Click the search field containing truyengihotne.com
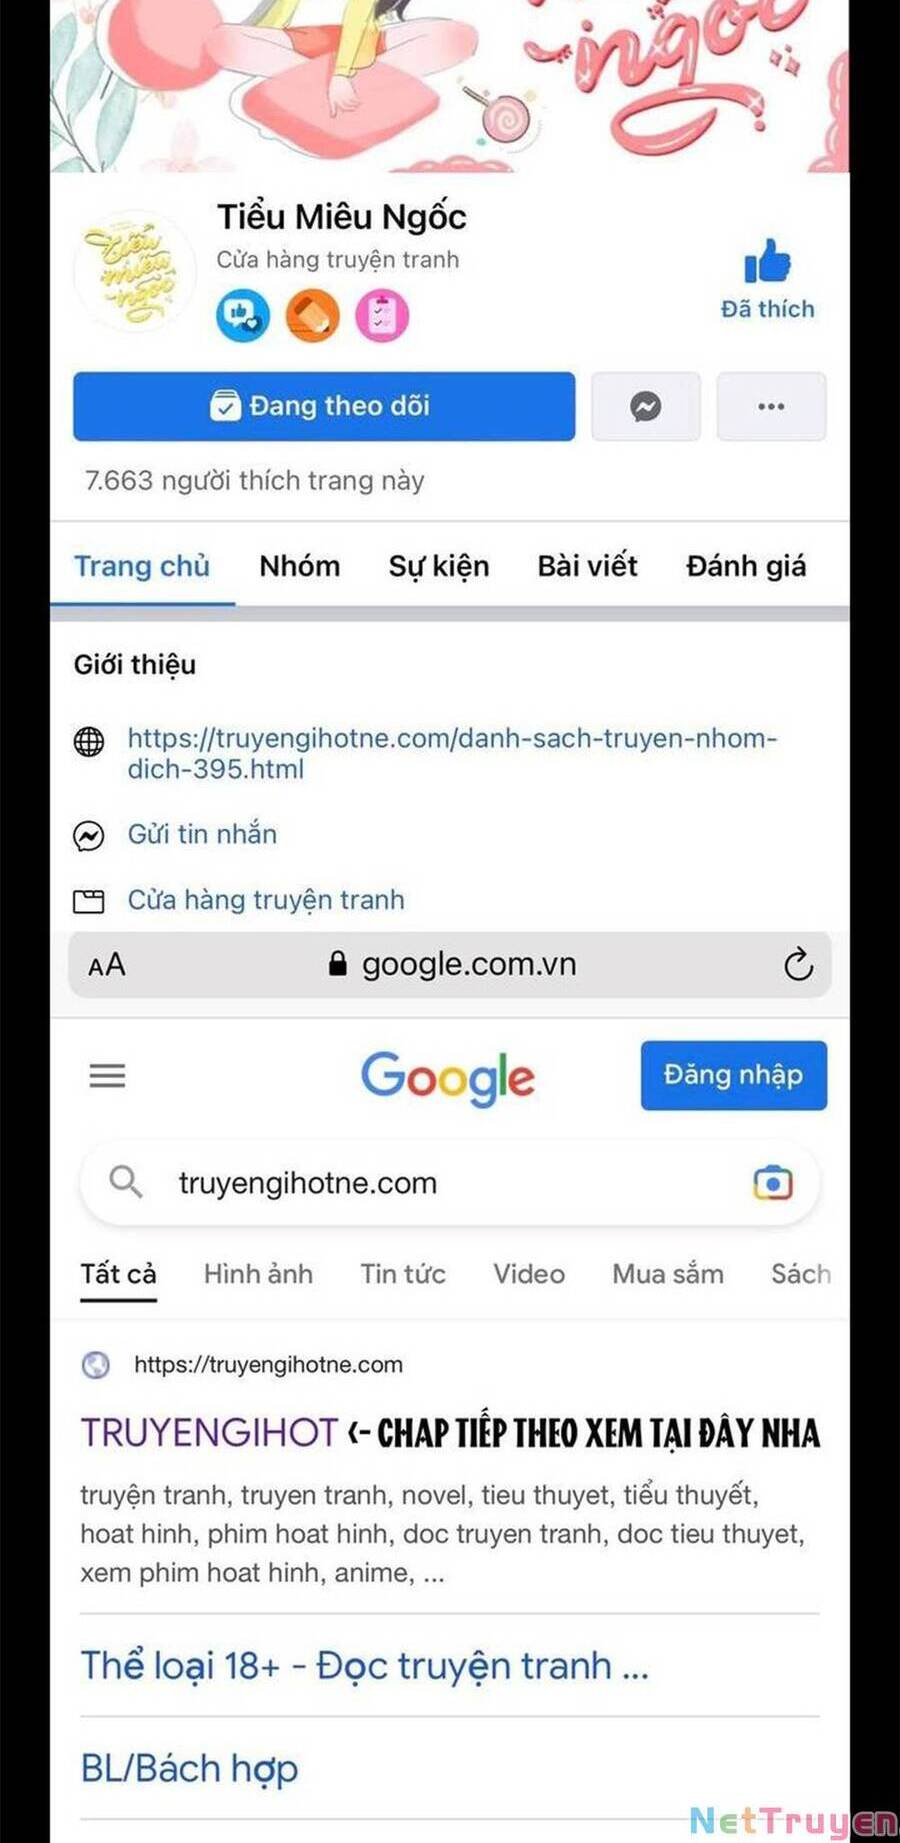Screen dimensions: 900x1843 pyautogui.click(x=449, y=1183)
